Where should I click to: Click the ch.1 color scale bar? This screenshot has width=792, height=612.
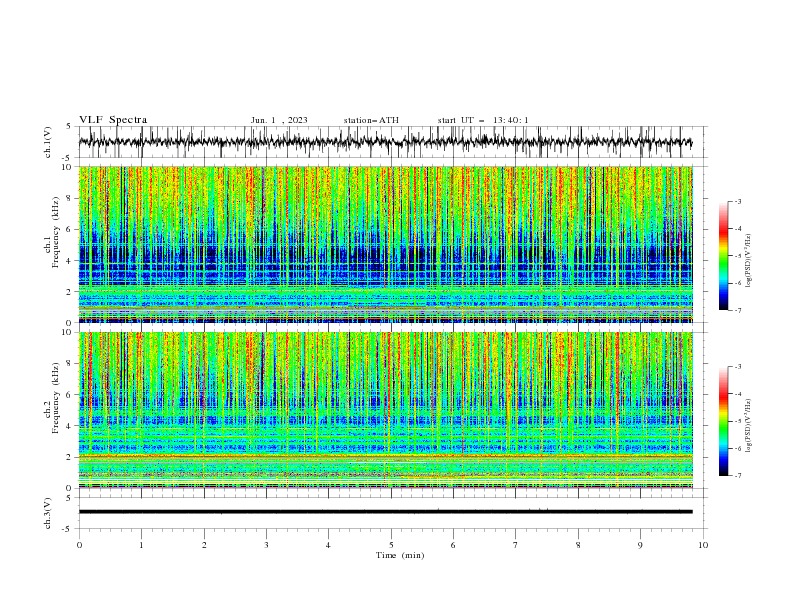(x=723, y=256)
